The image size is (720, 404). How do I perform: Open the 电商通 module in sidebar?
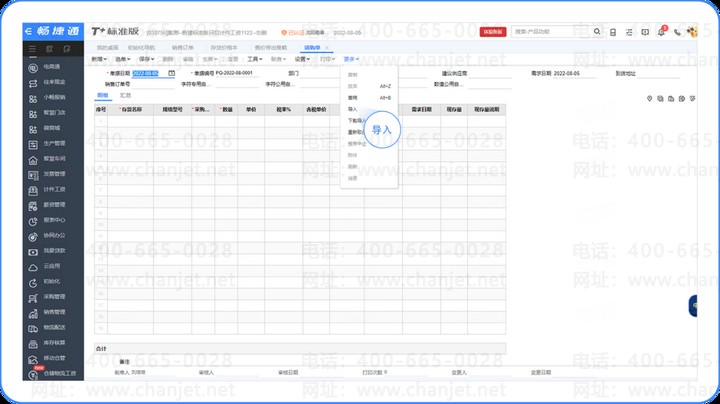[x=51, y=67]
